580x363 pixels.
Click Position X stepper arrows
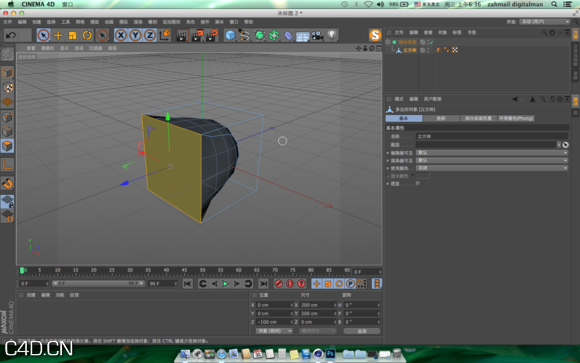(x=291, y=305)
